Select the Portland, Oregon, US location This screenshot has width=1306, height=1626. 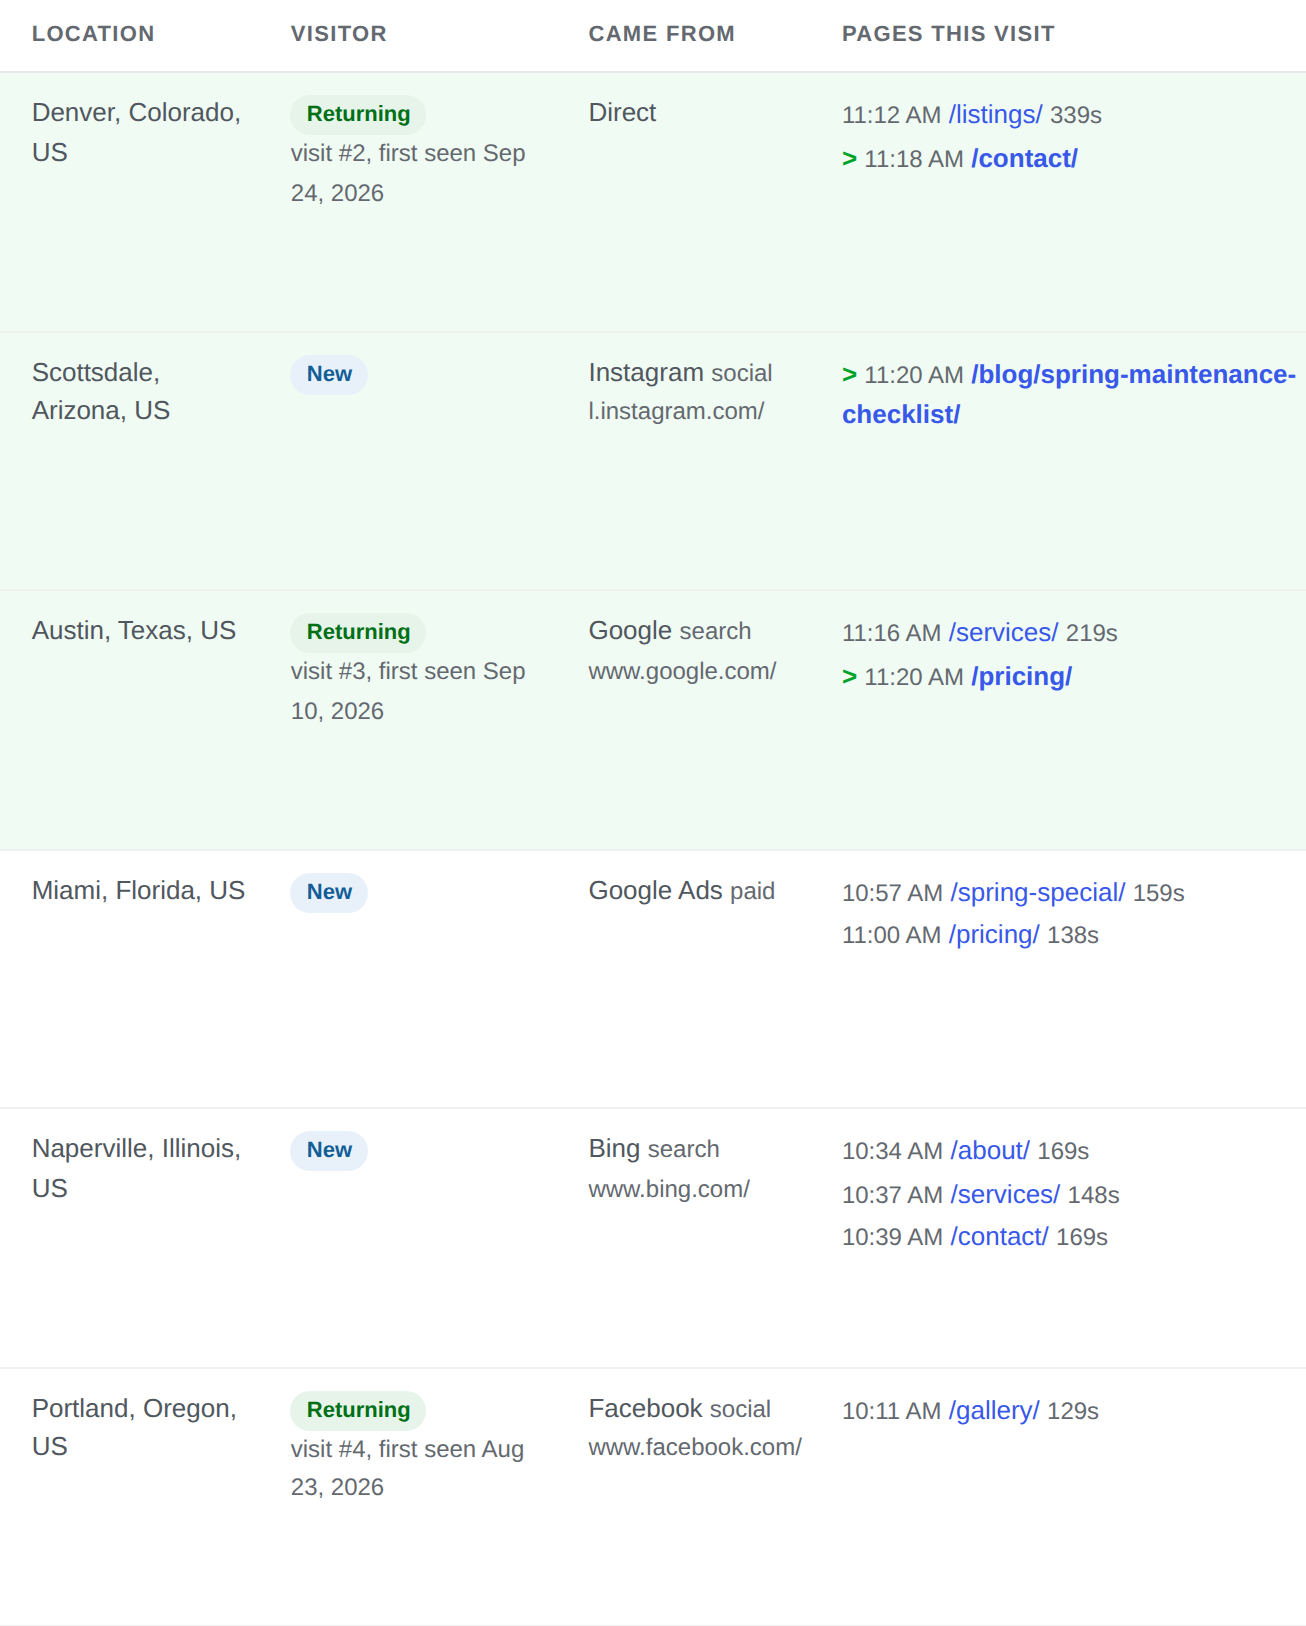tap(134, 1428)
